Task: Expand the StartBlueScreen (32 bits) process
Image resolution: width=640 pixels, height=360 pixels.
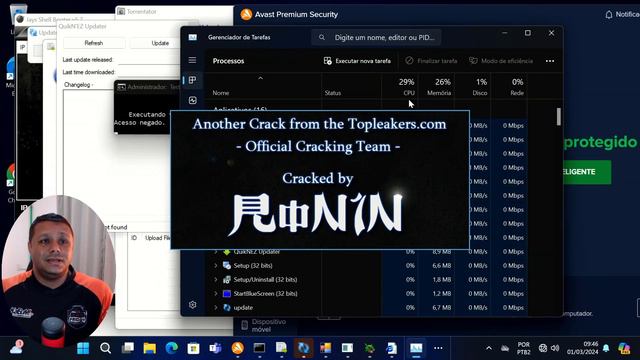Action: tap(216, 293)
